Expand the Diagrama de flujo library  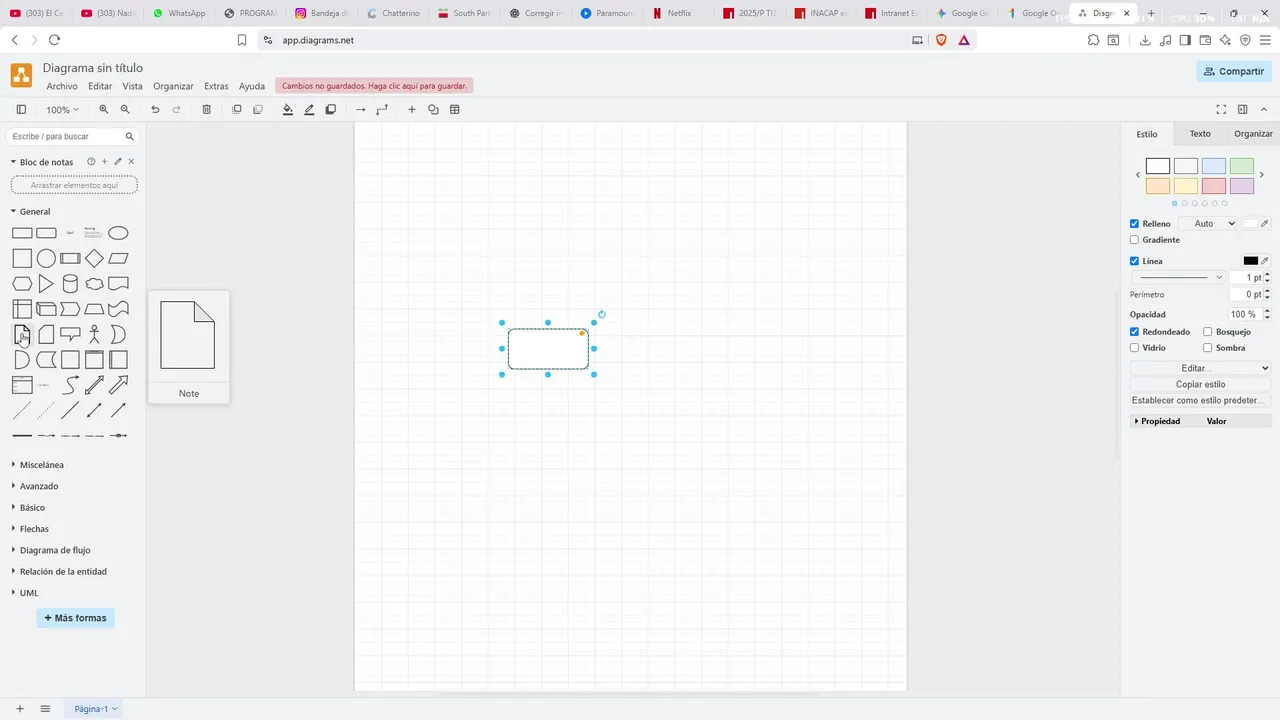coord(54,550)
